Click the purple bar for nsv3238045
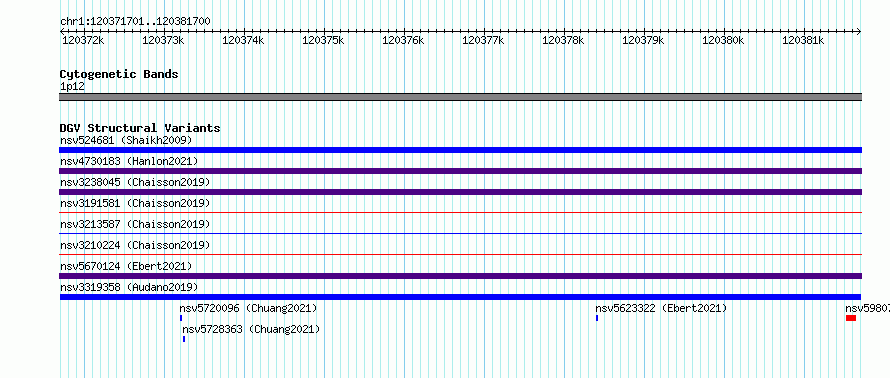Viewport: 890px width, 378px height. [460, 192]
